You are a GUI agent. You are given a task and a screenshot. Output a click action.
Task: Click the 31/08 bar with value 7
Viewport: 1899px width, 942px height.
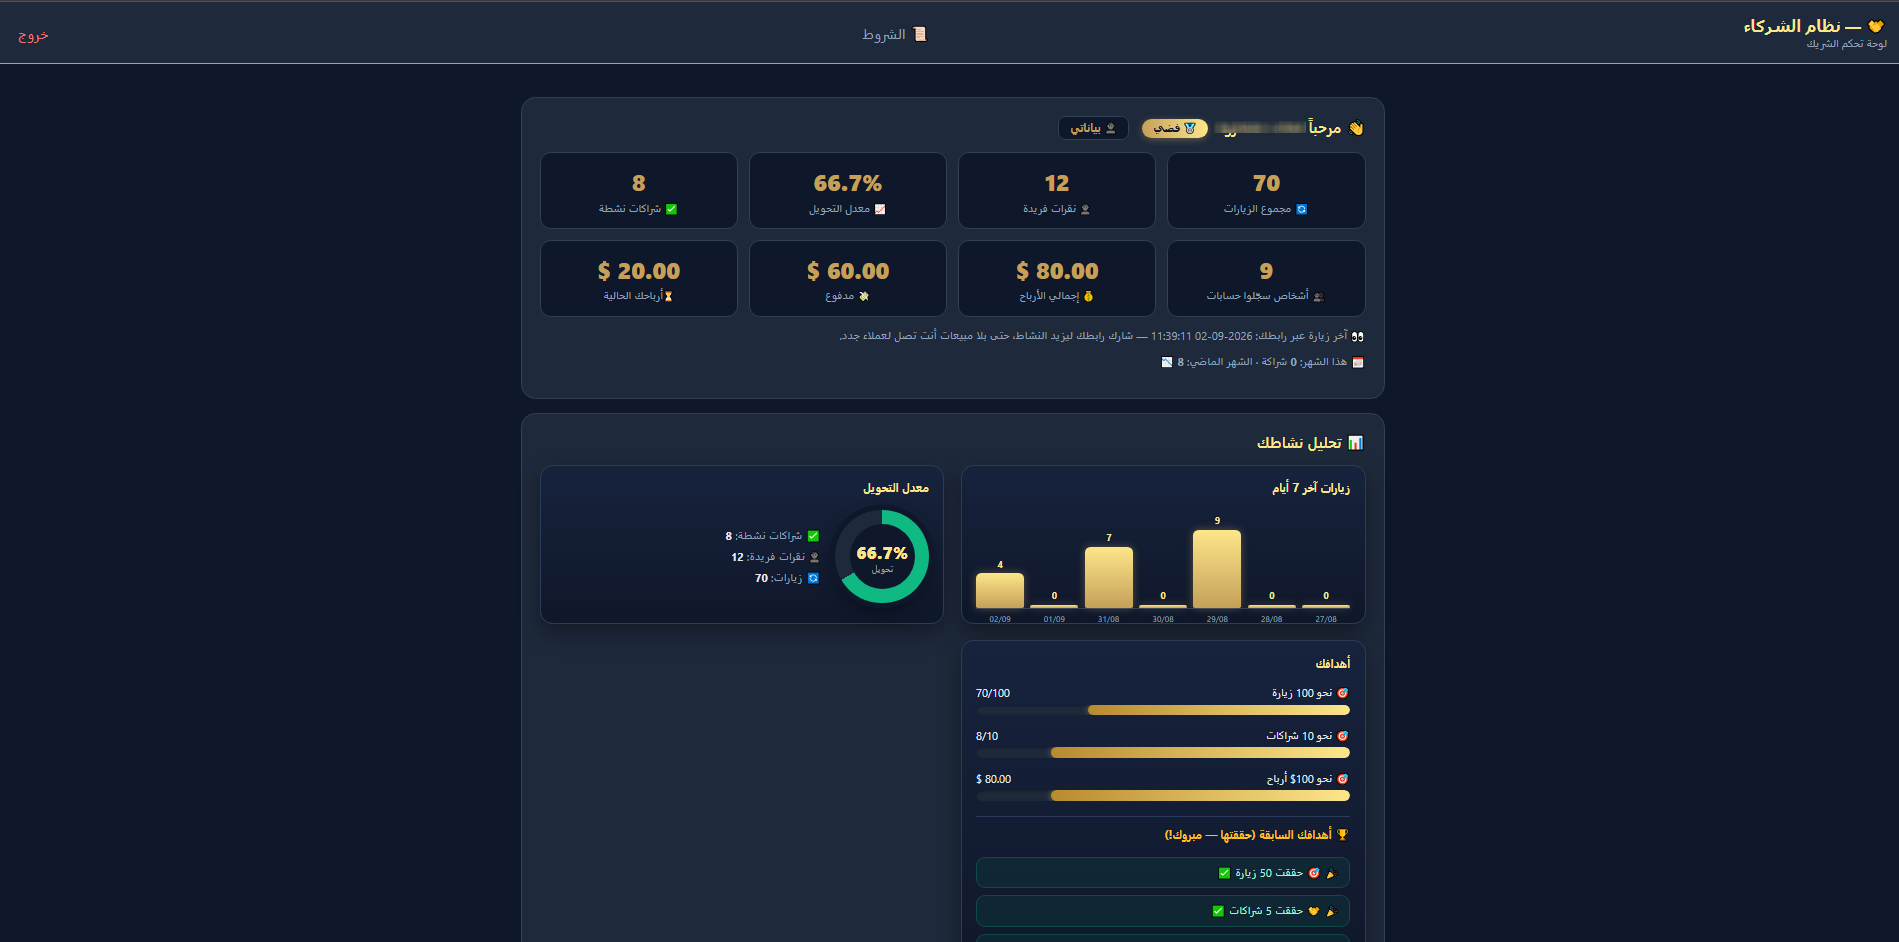pos(1109,577)
